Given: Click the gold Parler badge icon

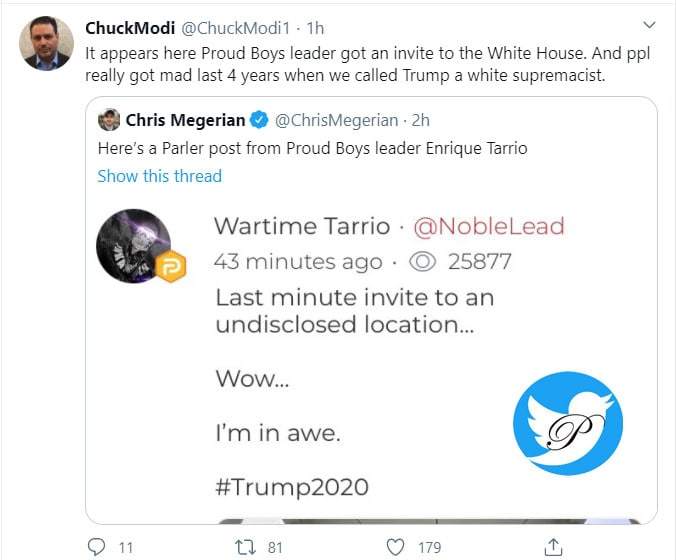Looking at the screenshot, I should point(171,266).
